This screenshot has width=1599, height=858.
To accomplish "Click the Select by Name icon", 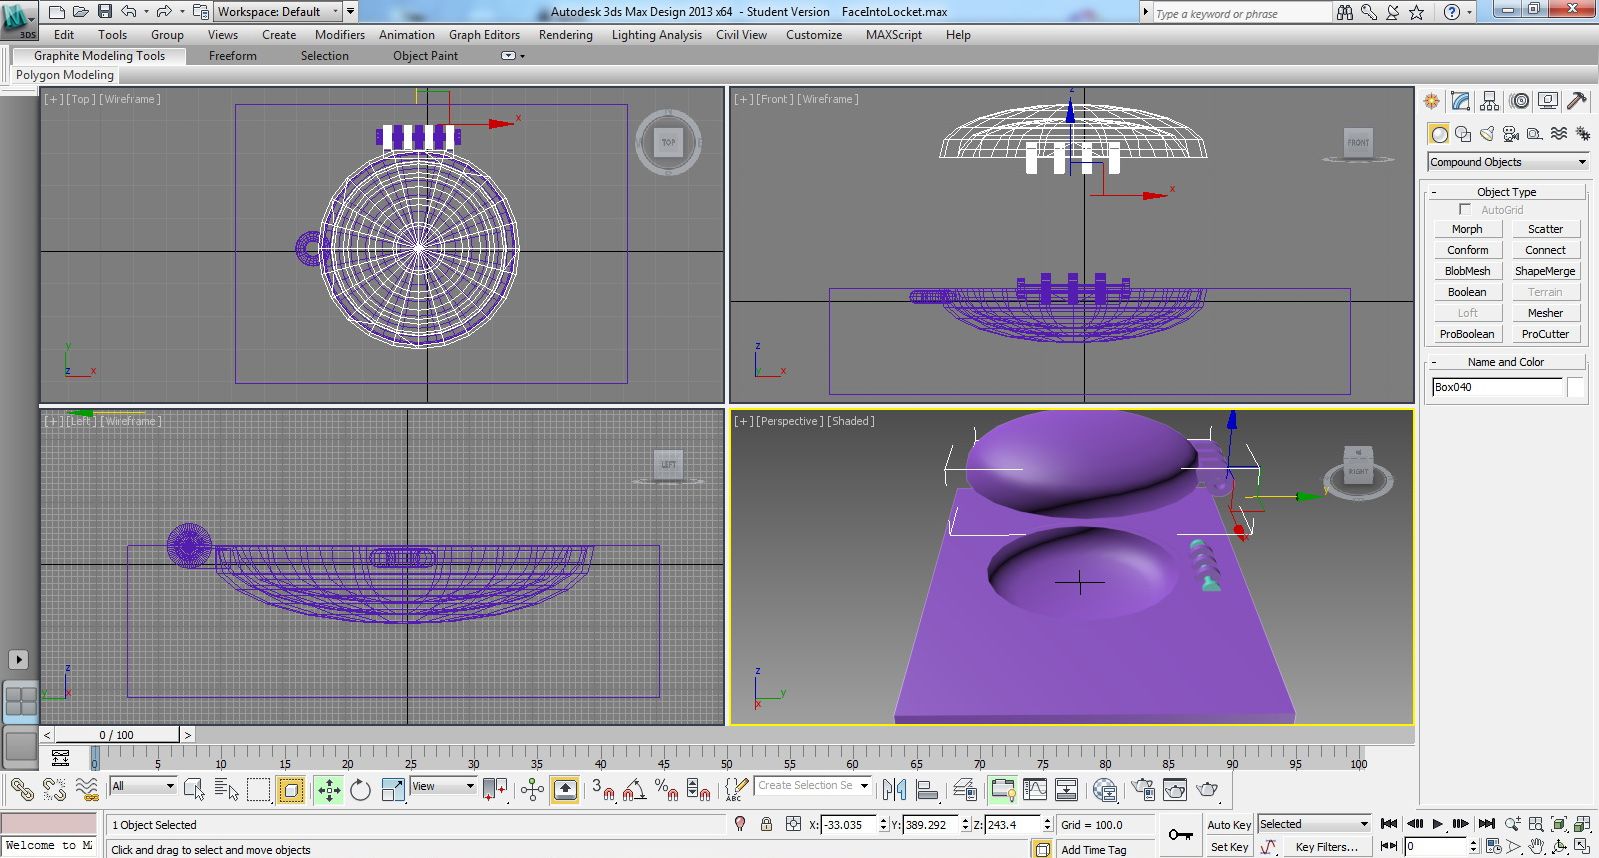I will point(227,790).
